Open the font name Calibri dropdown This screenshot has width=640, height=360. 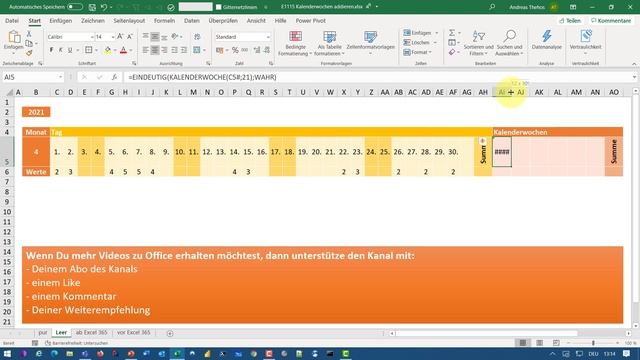click(x=92, y=37)
